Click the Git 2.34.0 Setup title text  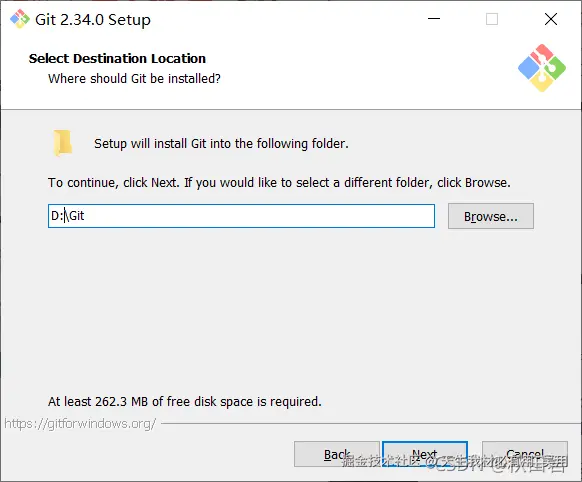[x=93, y=20]
